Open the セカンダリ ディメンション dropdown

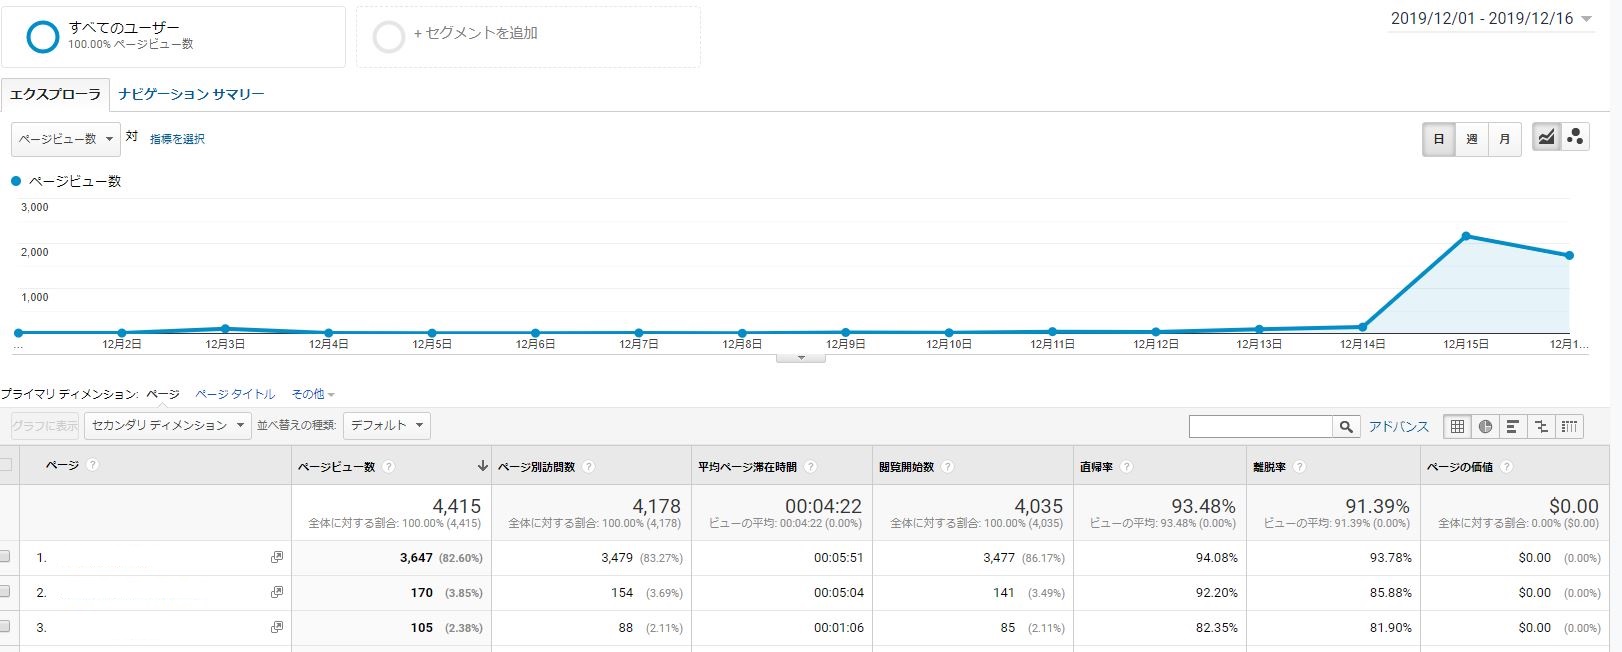pyautogui.click(x=167, y=426)
